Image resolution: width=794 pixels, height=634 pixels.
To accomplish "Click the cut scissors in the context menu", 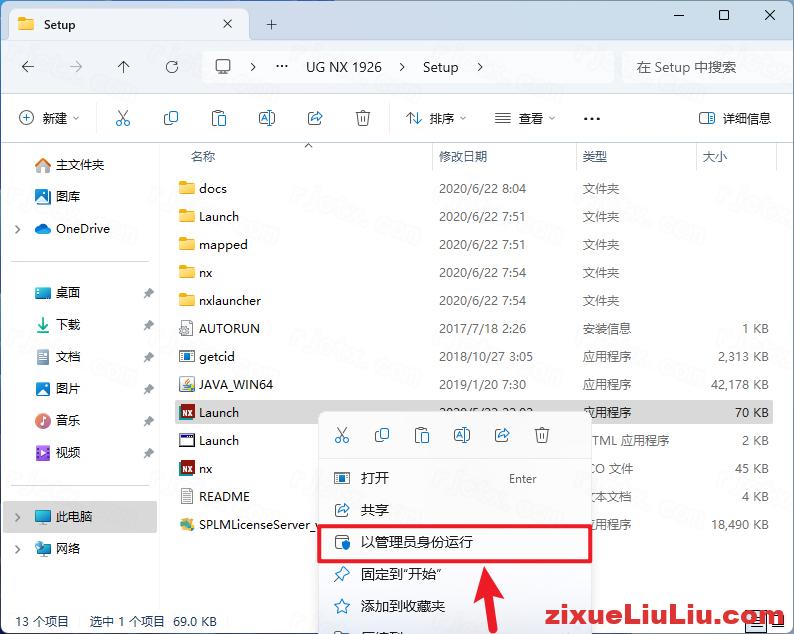I will 342,435.
